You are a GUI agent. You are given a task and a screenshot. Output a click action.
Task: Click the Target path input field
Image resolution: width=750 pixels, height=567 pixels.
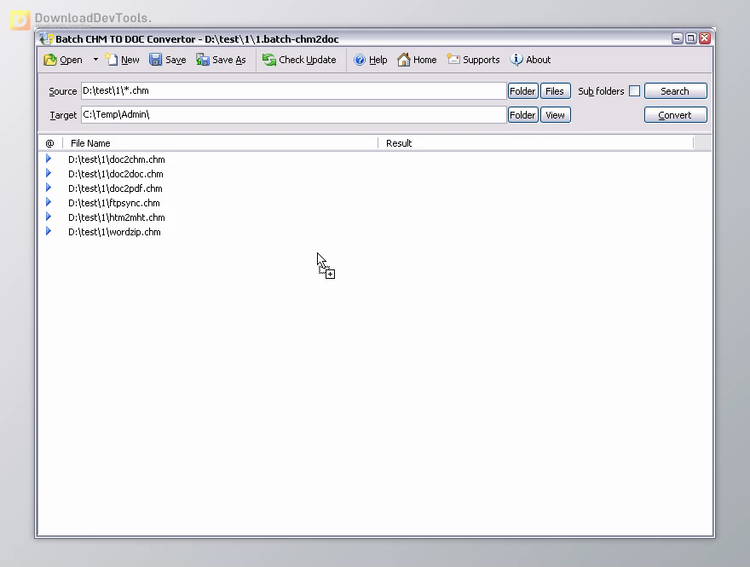pos(294,115)
